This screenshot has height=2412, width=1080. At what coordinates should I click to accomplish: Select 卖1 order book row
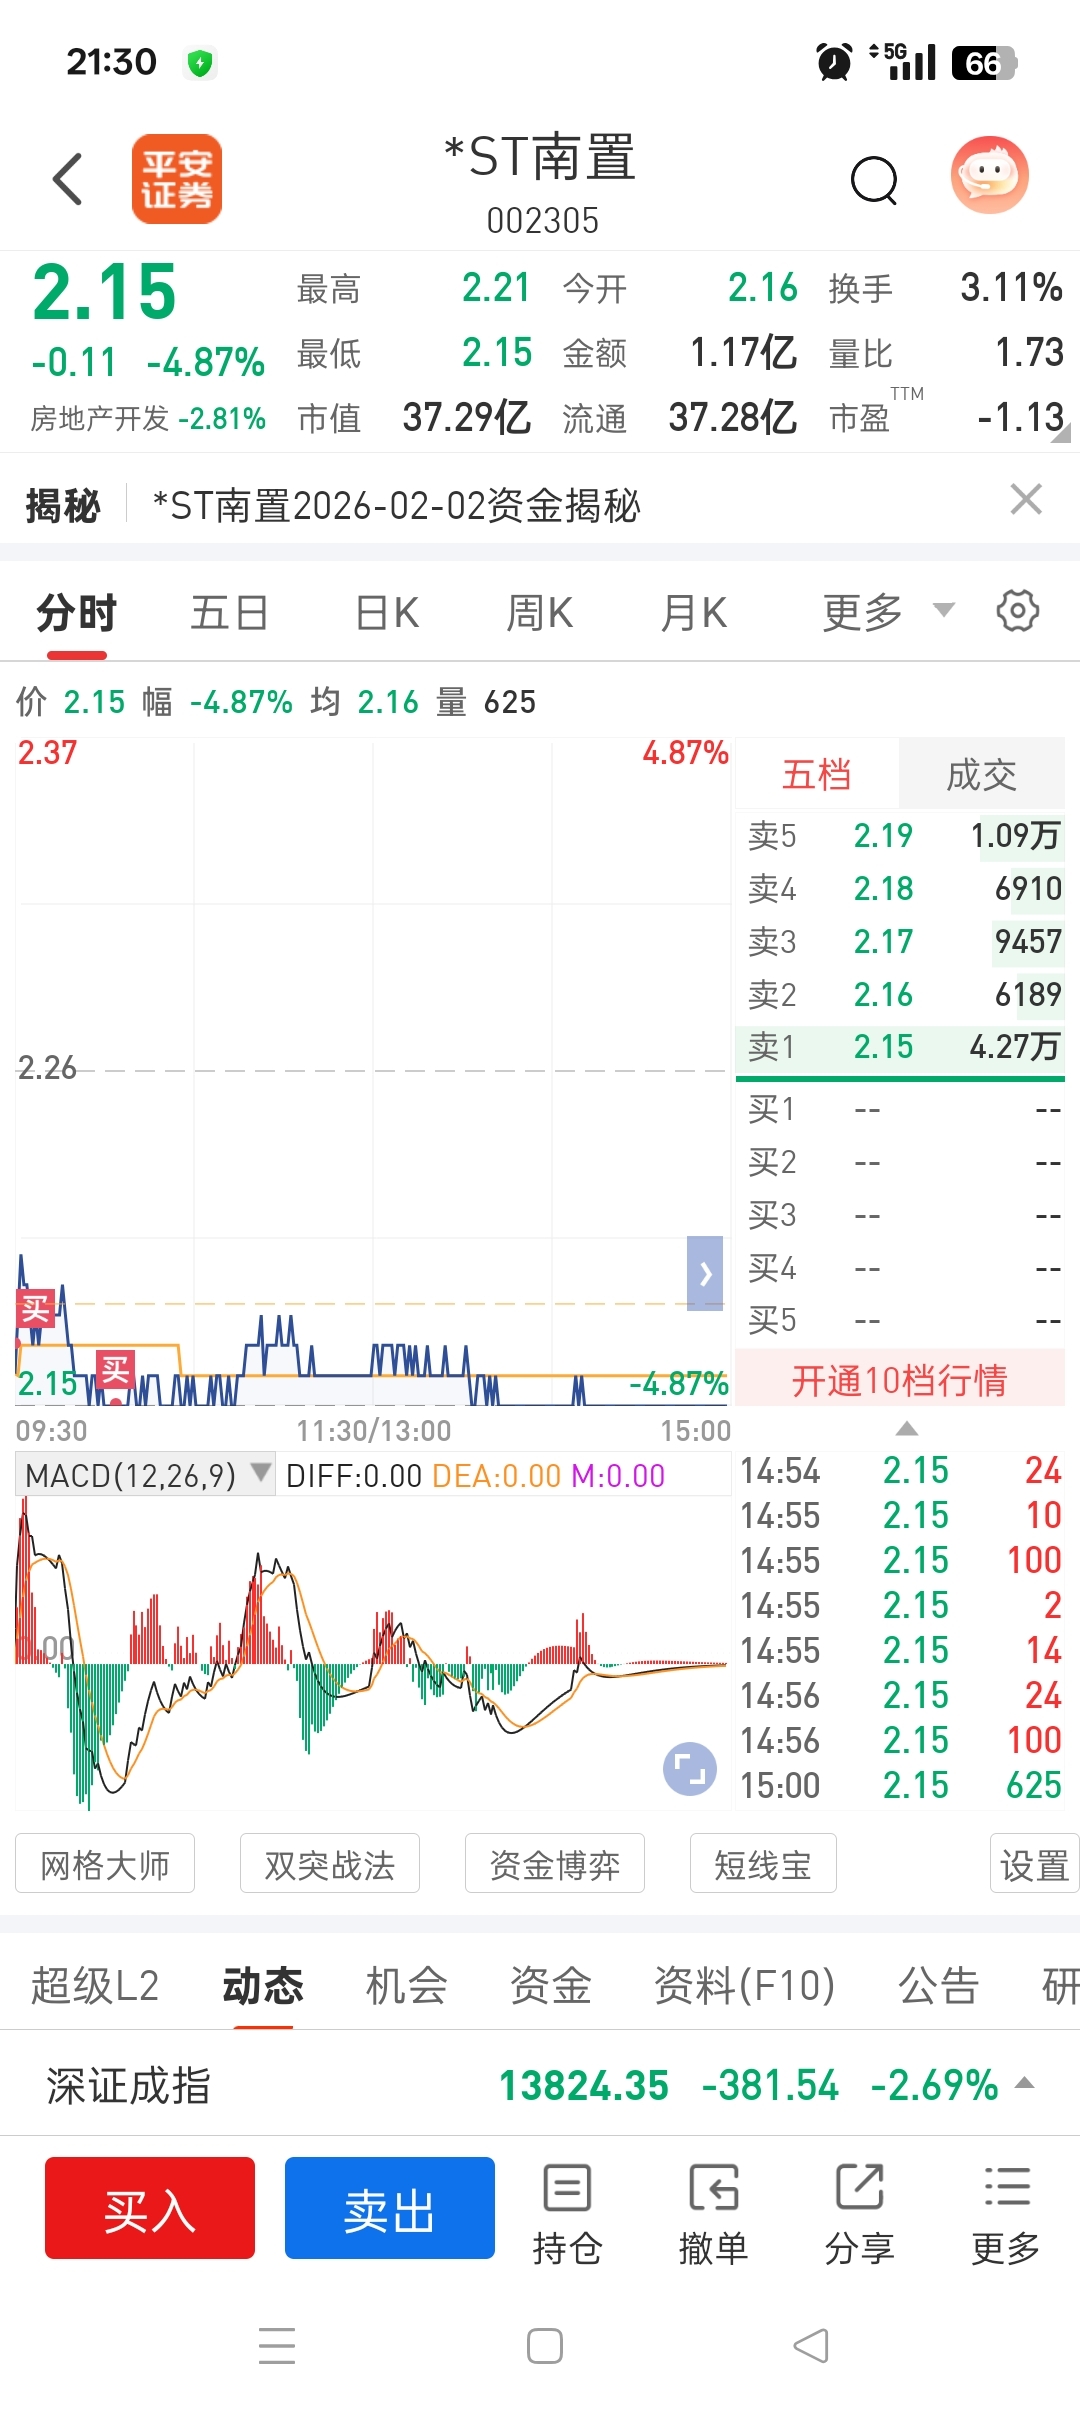point(900,1047)
